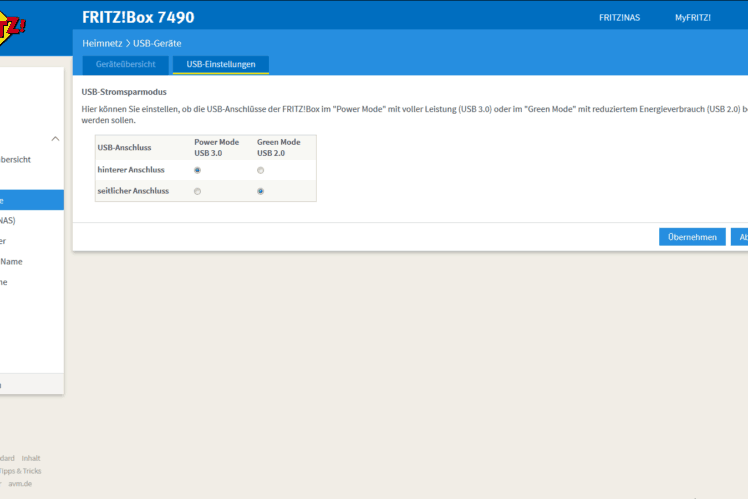748x499 pixels.
Task: Open the sidebar entry ending in Name
Action: (x=11, y=261)
